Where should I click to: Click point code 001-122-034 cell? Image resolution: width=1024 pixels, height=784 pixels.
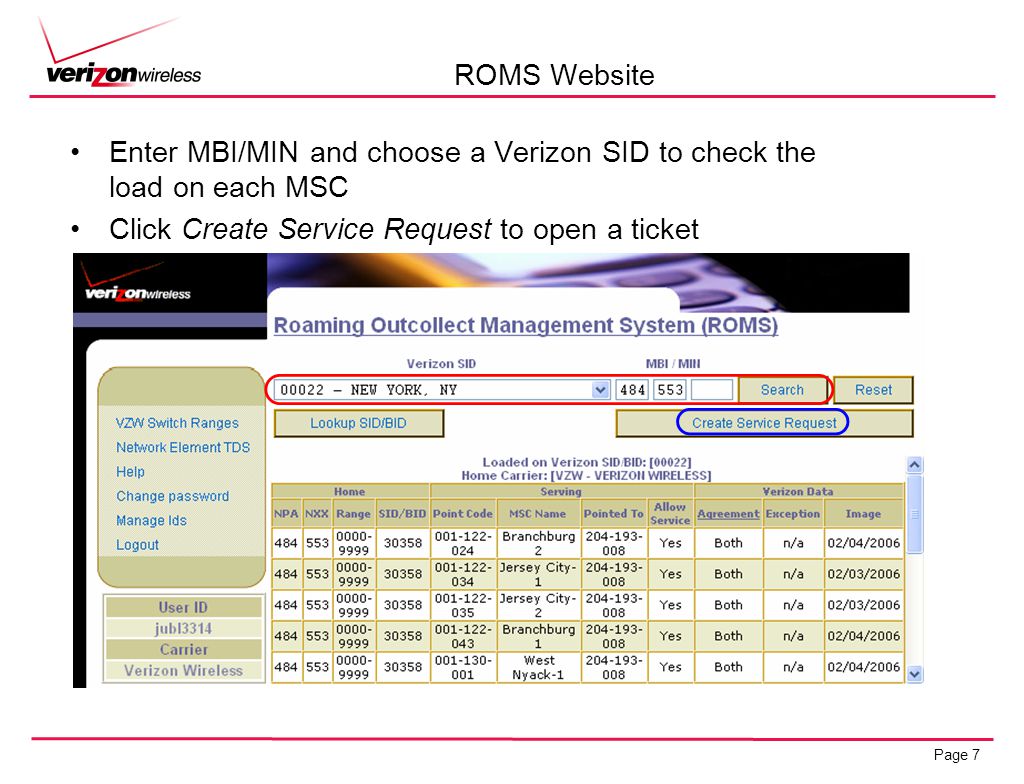[x=462, y=574]
